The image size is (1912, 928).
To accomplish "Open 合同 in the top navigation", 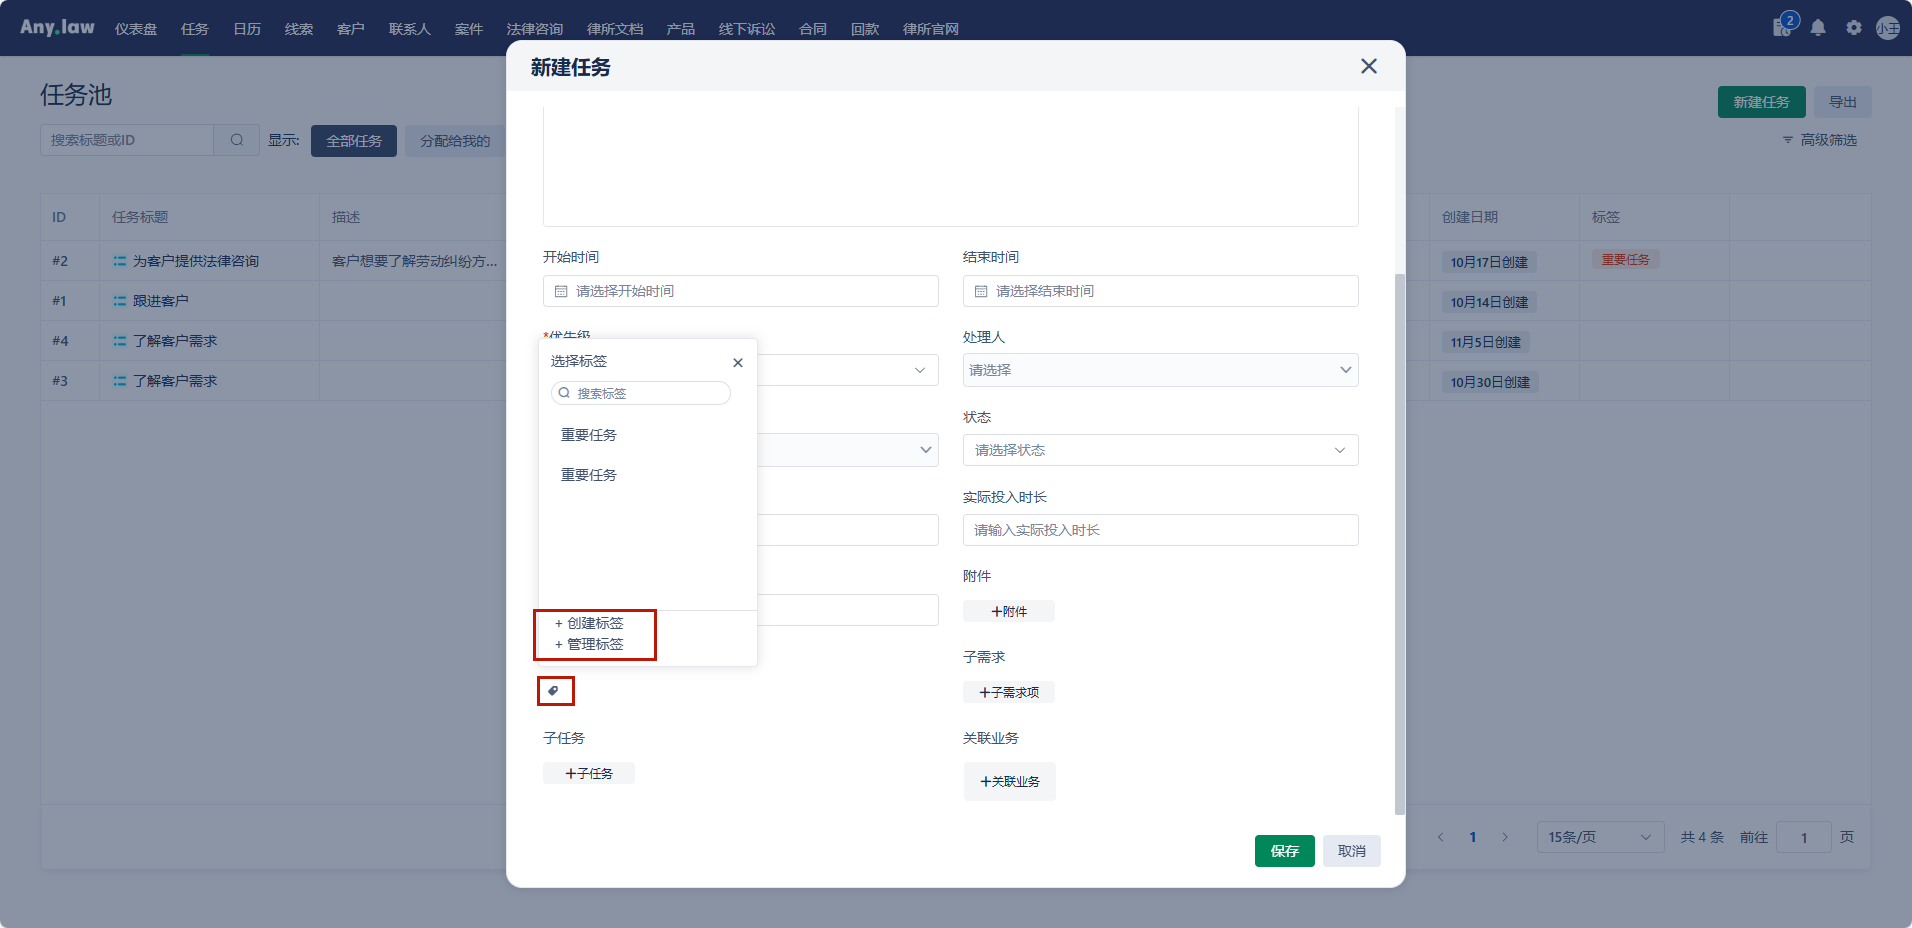I will [x=813, y=29].
